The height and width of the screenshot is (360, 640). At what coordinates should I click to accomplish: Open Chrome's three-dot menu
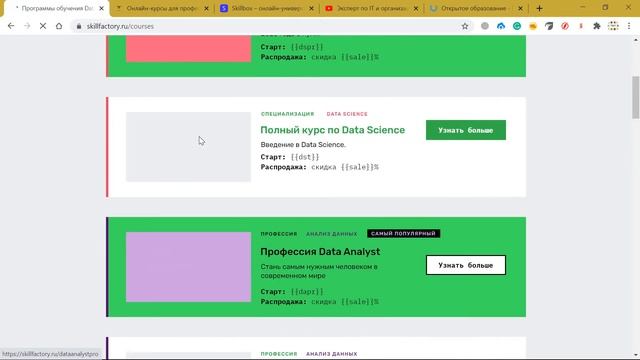[629, 26]
